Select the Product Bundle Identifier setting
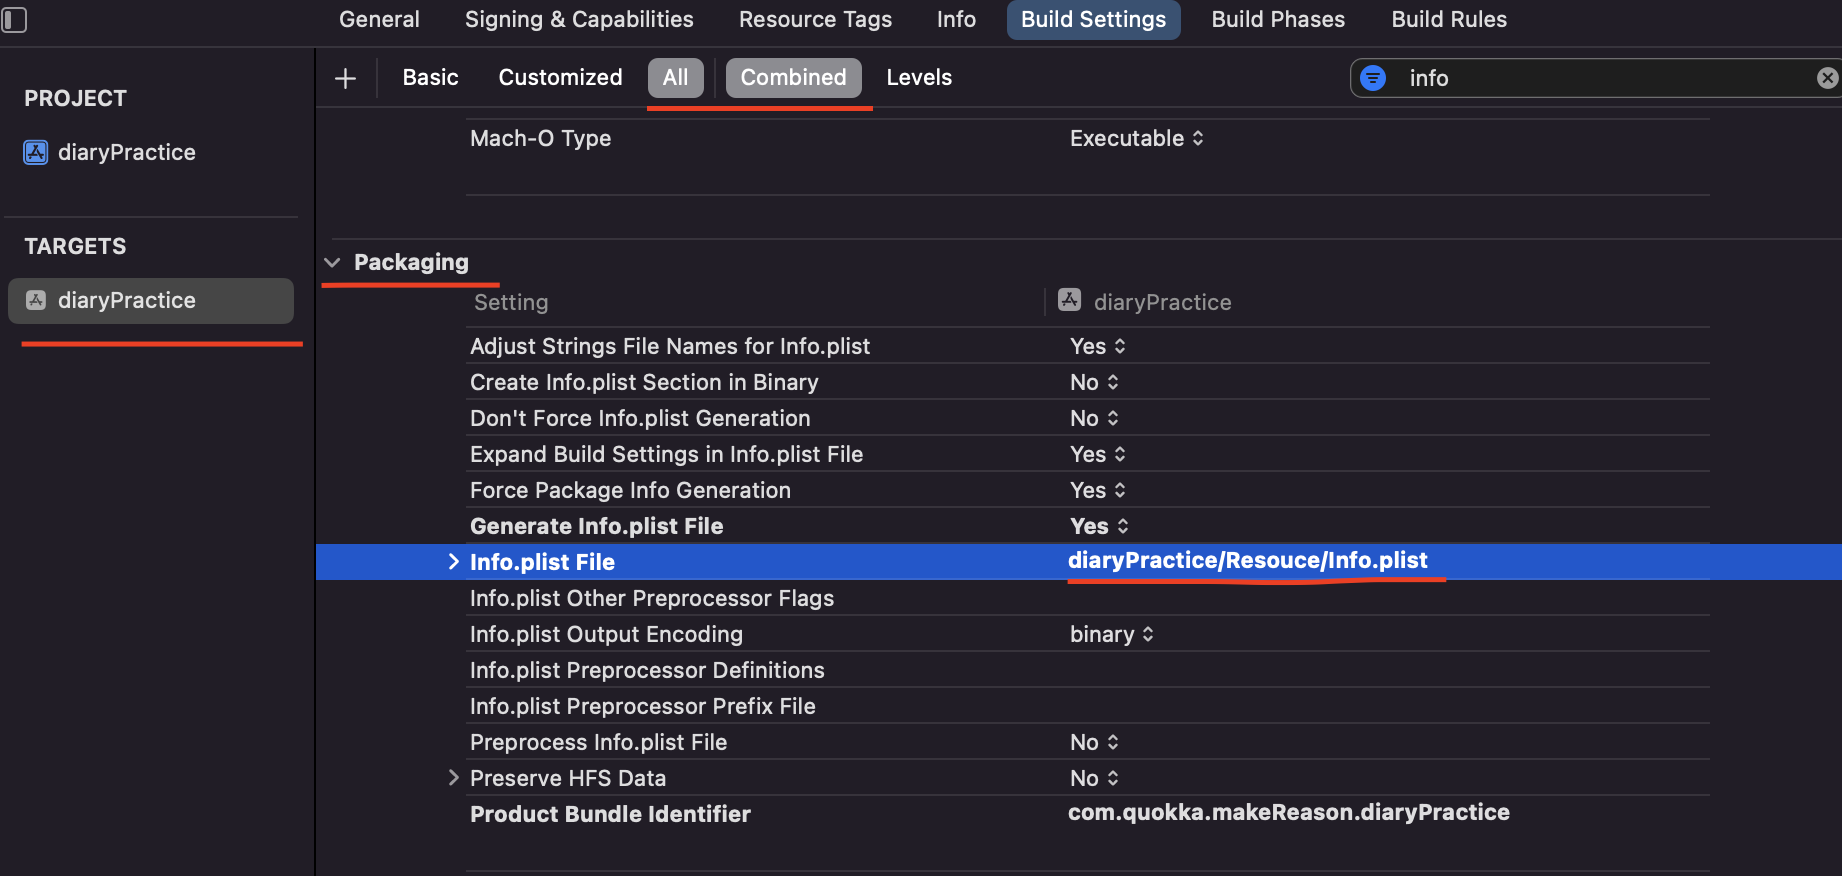1842x876 pixels. 610,814
